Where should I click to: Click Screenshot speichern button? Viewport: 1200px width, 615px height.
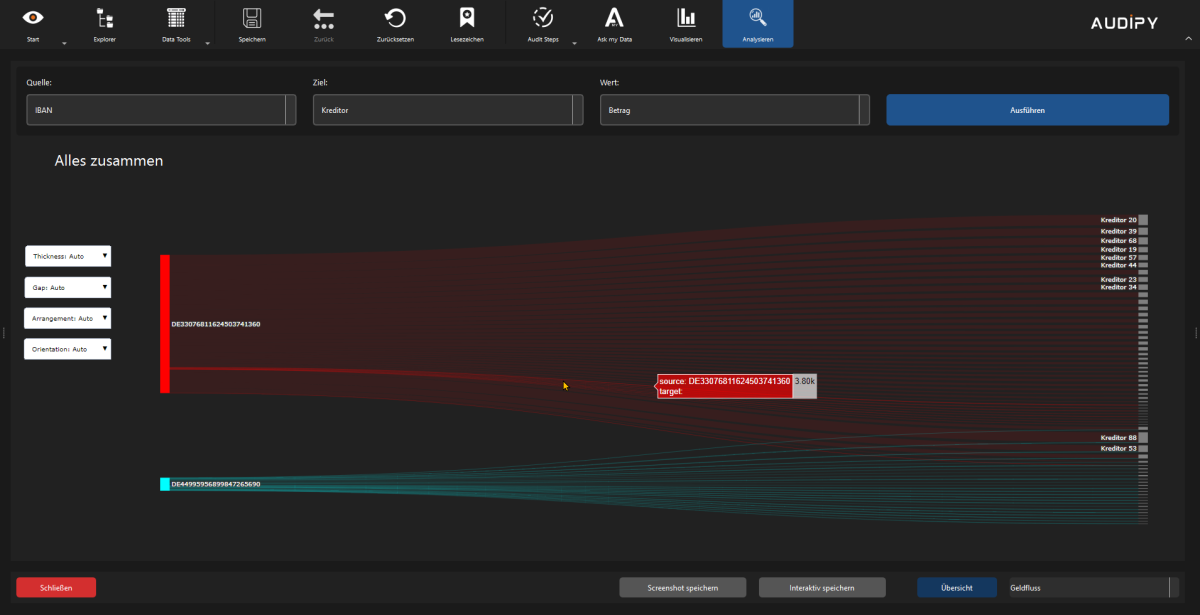click(x=682, y=587)
